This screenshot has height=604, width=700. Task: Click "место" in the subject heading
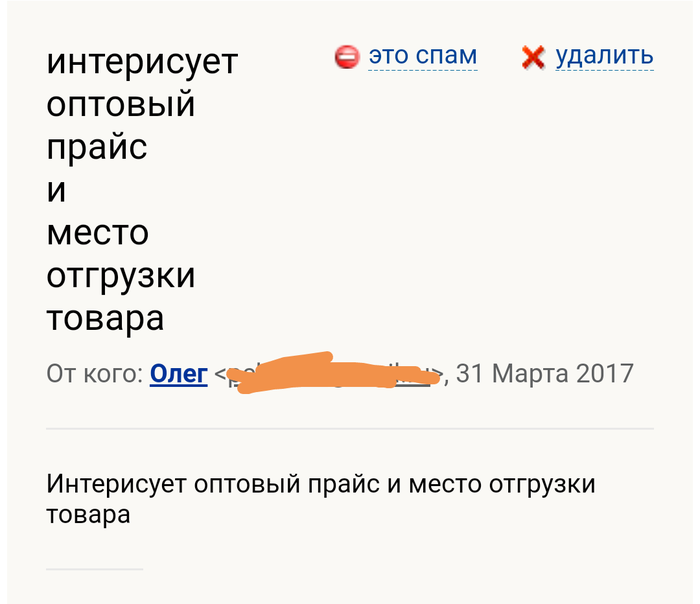[x=97, y=234]
